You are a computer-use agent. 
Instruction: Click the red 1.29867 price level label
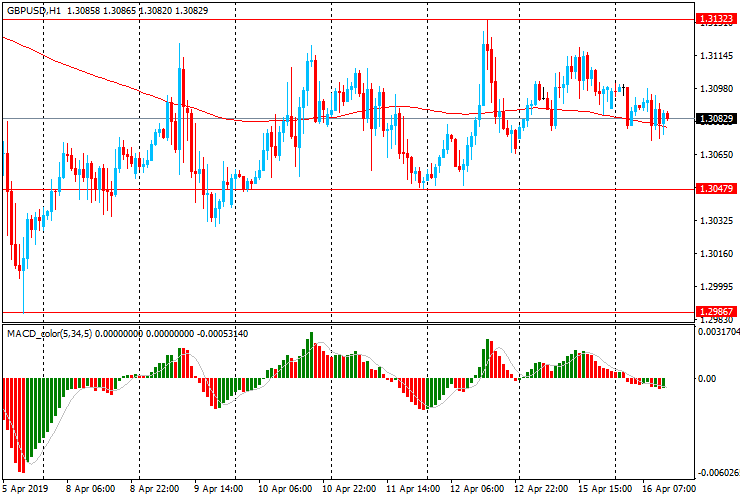tap(716, 312)
